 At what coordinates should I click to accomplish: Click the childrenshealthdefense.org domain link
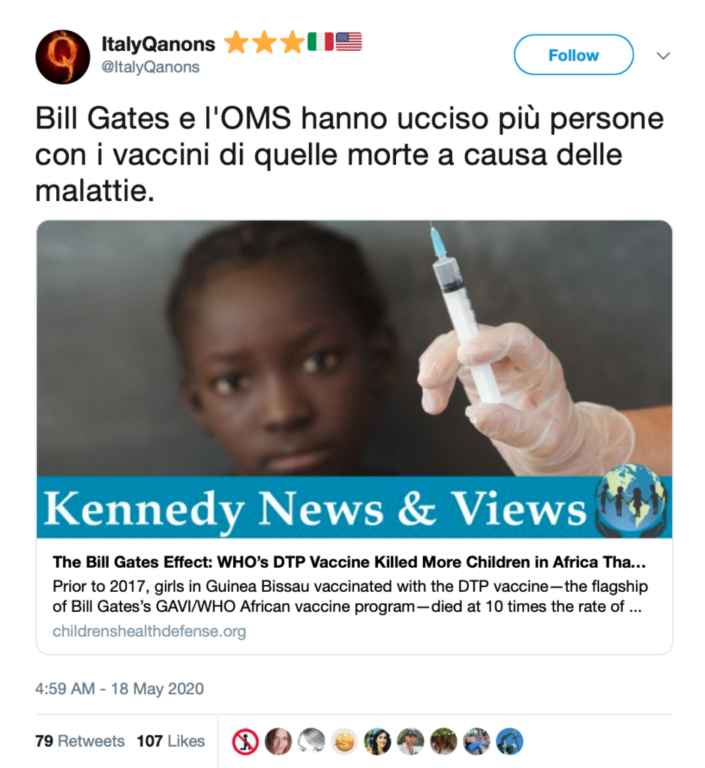point(149,631)
